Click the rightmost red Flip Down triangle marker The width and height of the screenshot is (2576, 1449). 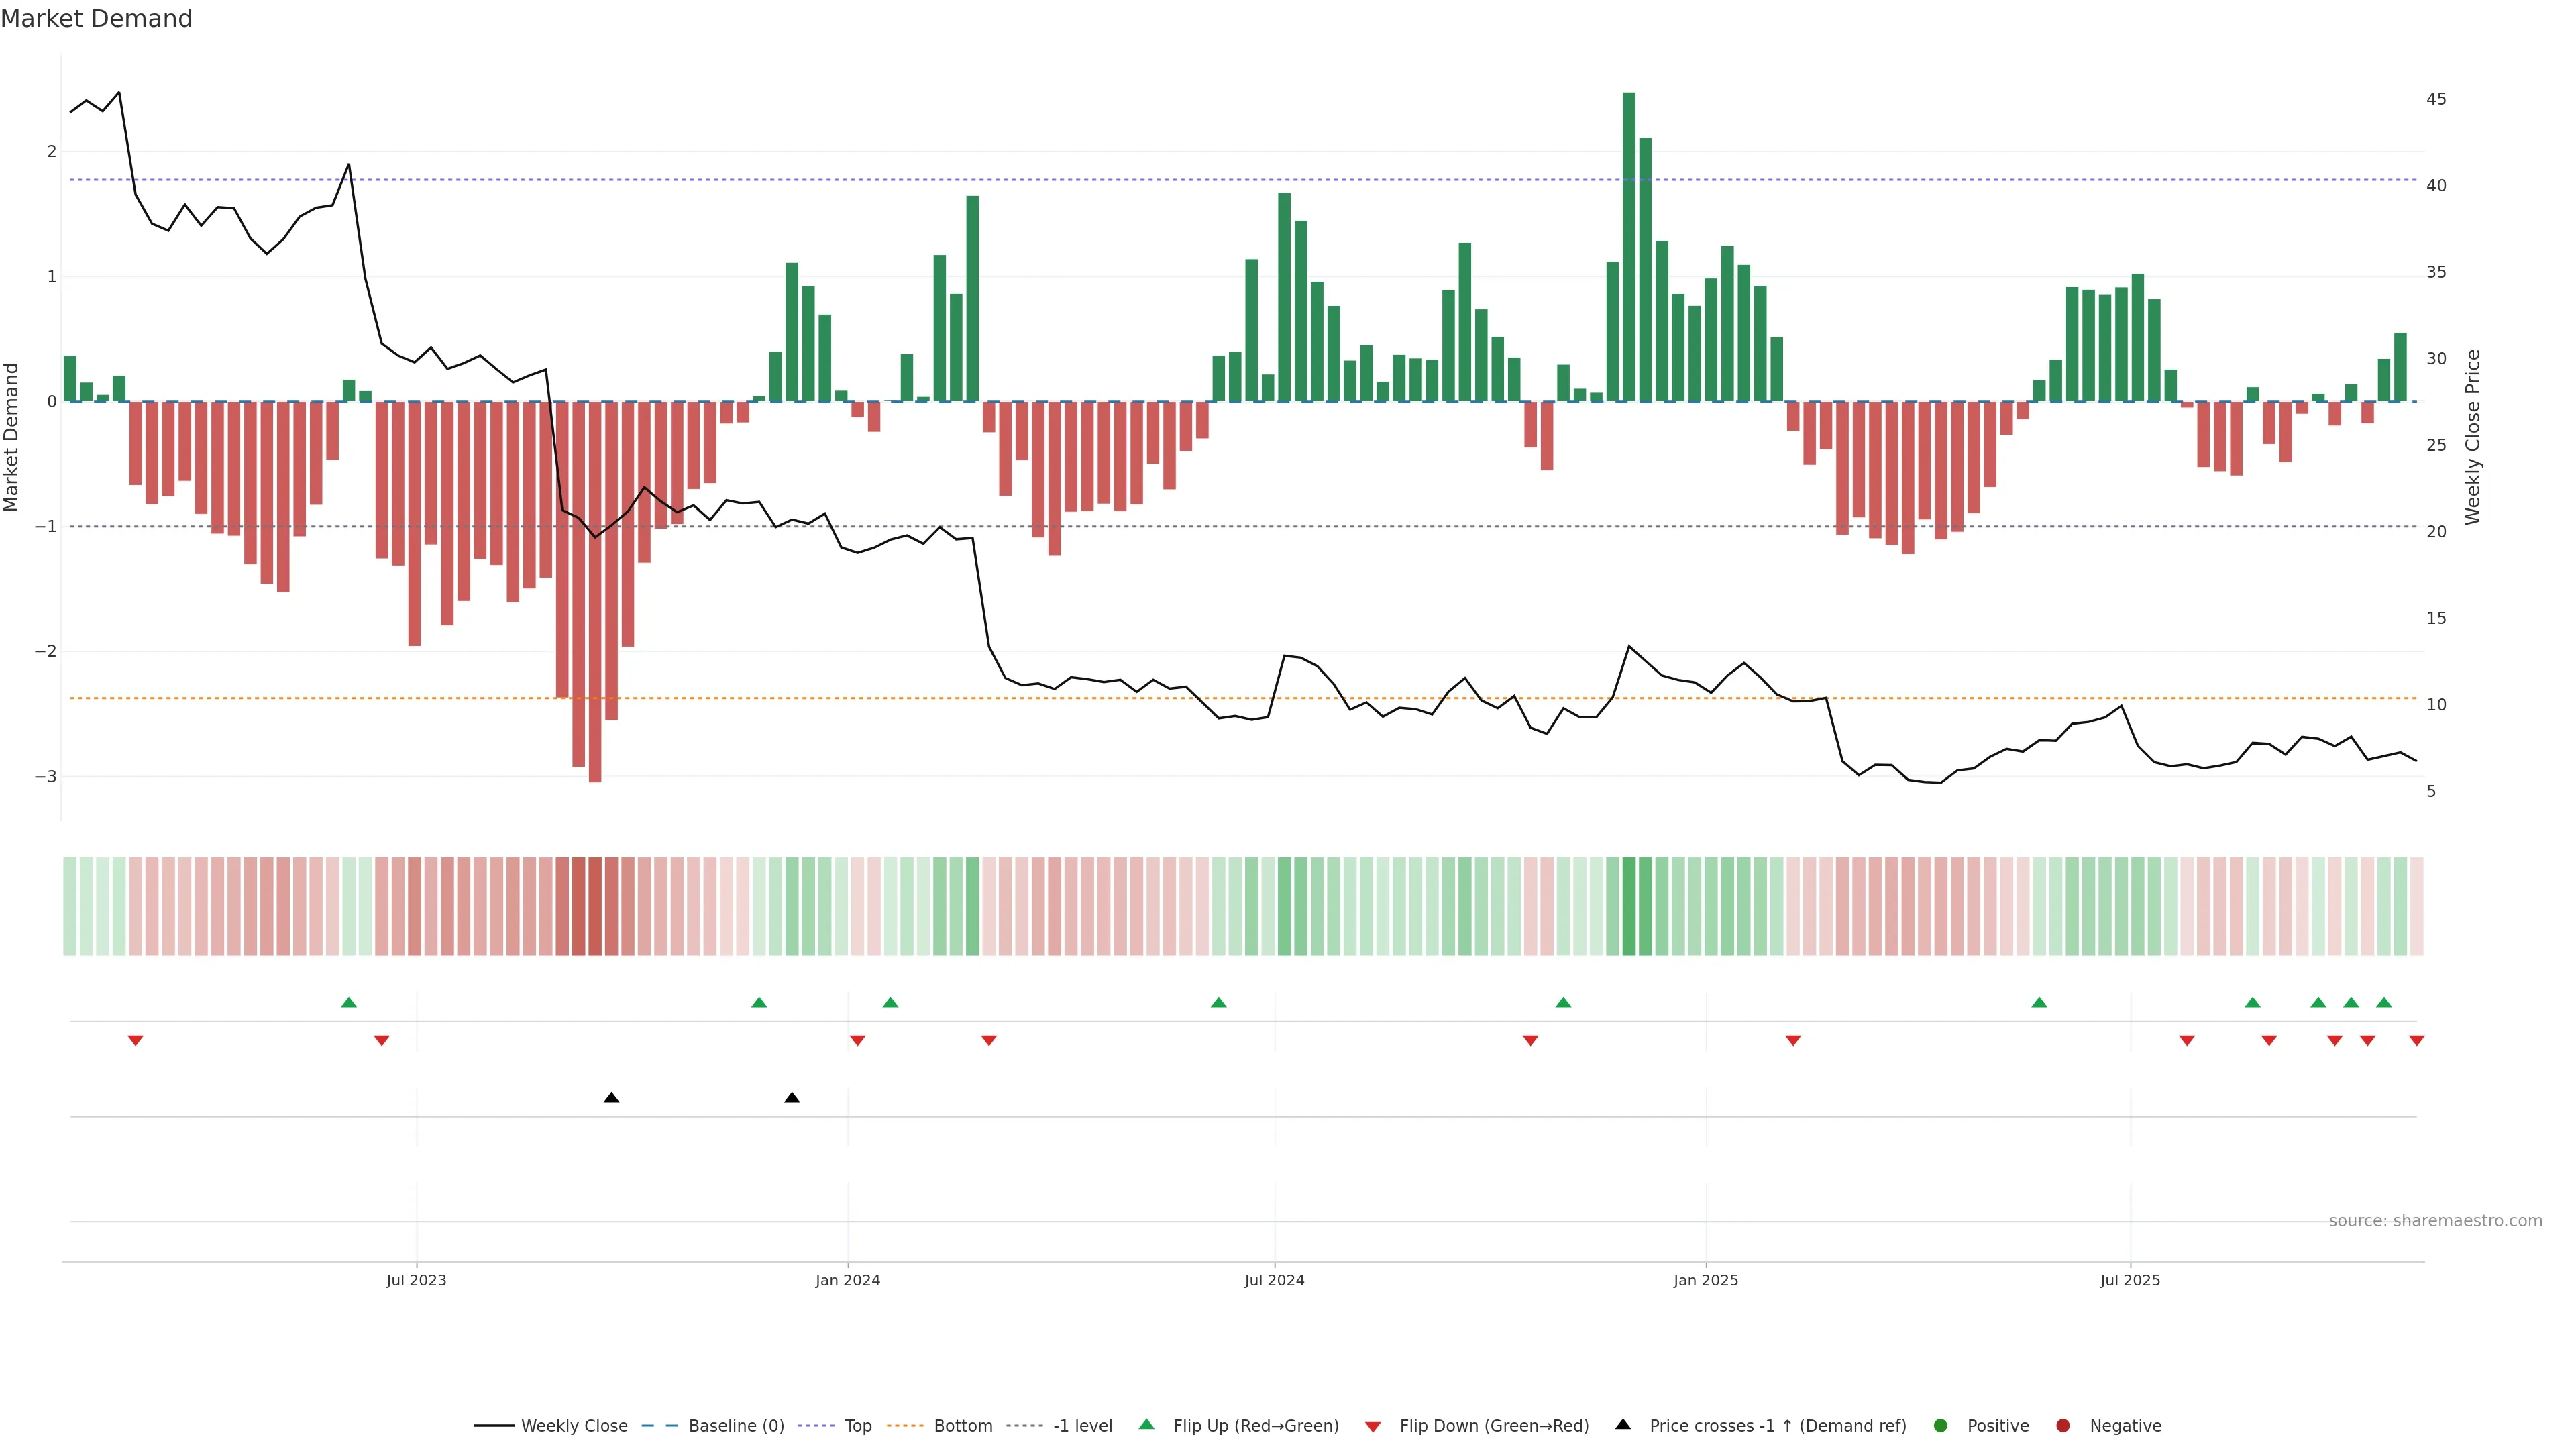(x=2417, y=1041)
